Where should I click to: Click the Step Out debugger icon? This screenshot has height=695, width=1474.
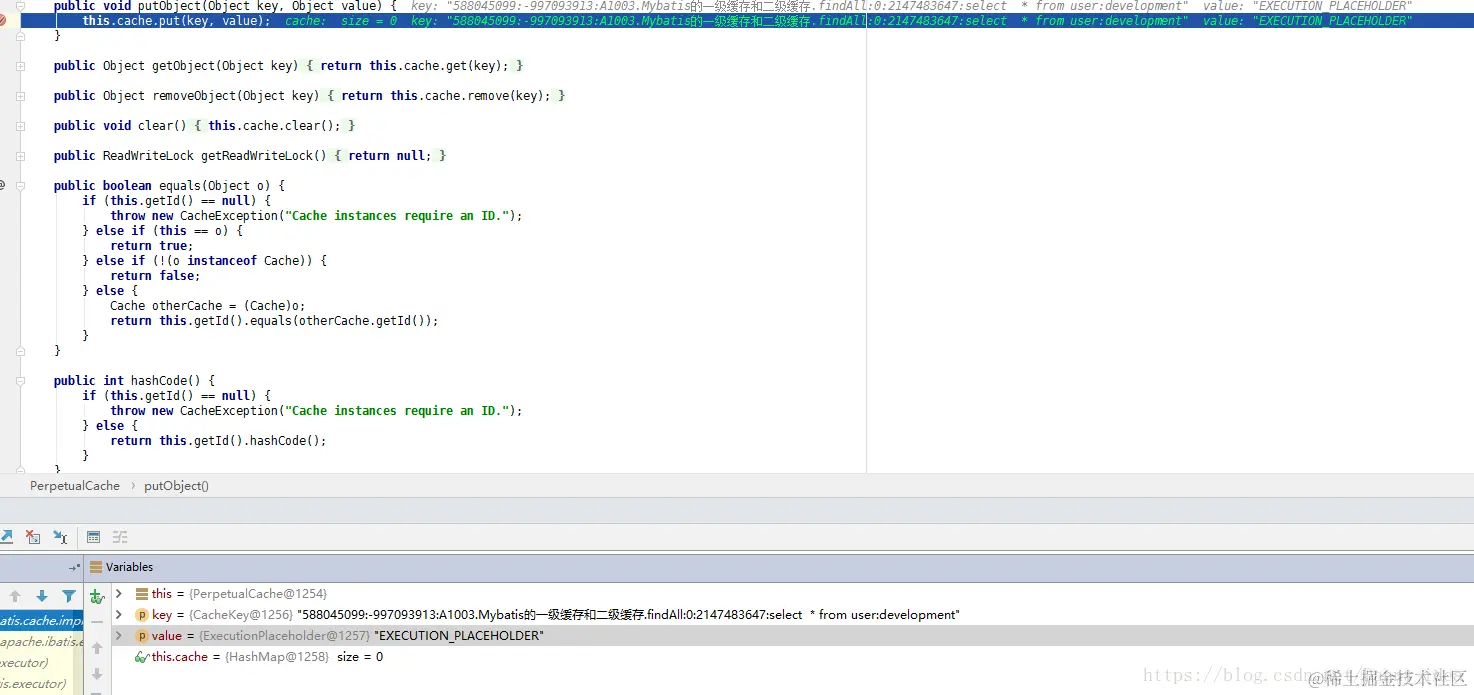coord(5,537)
